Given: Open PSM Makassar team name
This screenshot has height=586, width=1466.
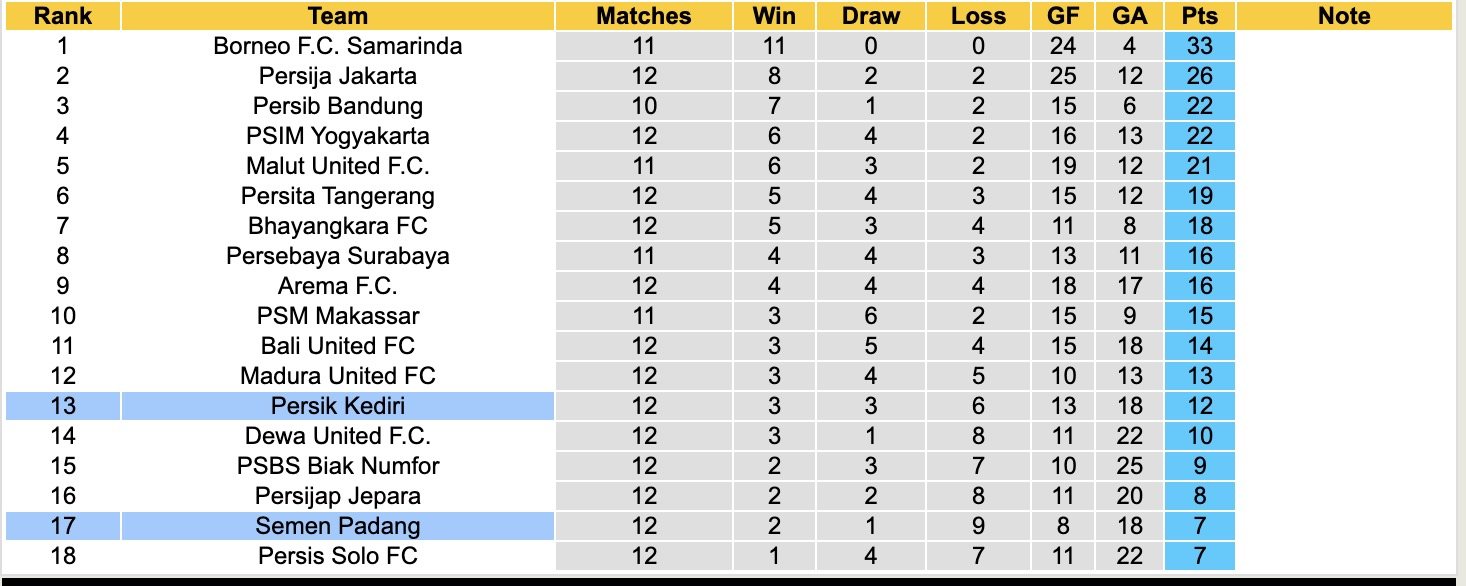Looking at the screenshot, I should pos(338,316).
